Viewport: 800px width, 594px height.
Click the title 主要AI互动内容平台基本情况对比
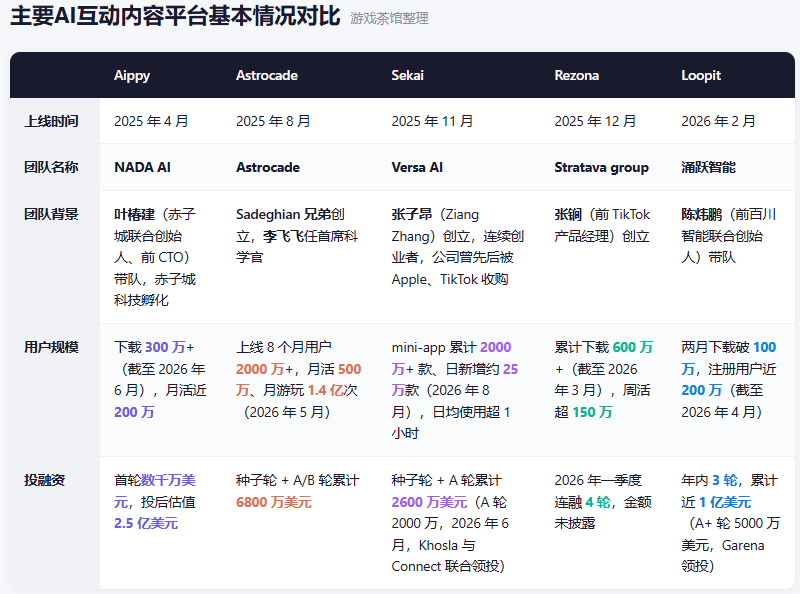pyautogui.click(x=175, y=16)
